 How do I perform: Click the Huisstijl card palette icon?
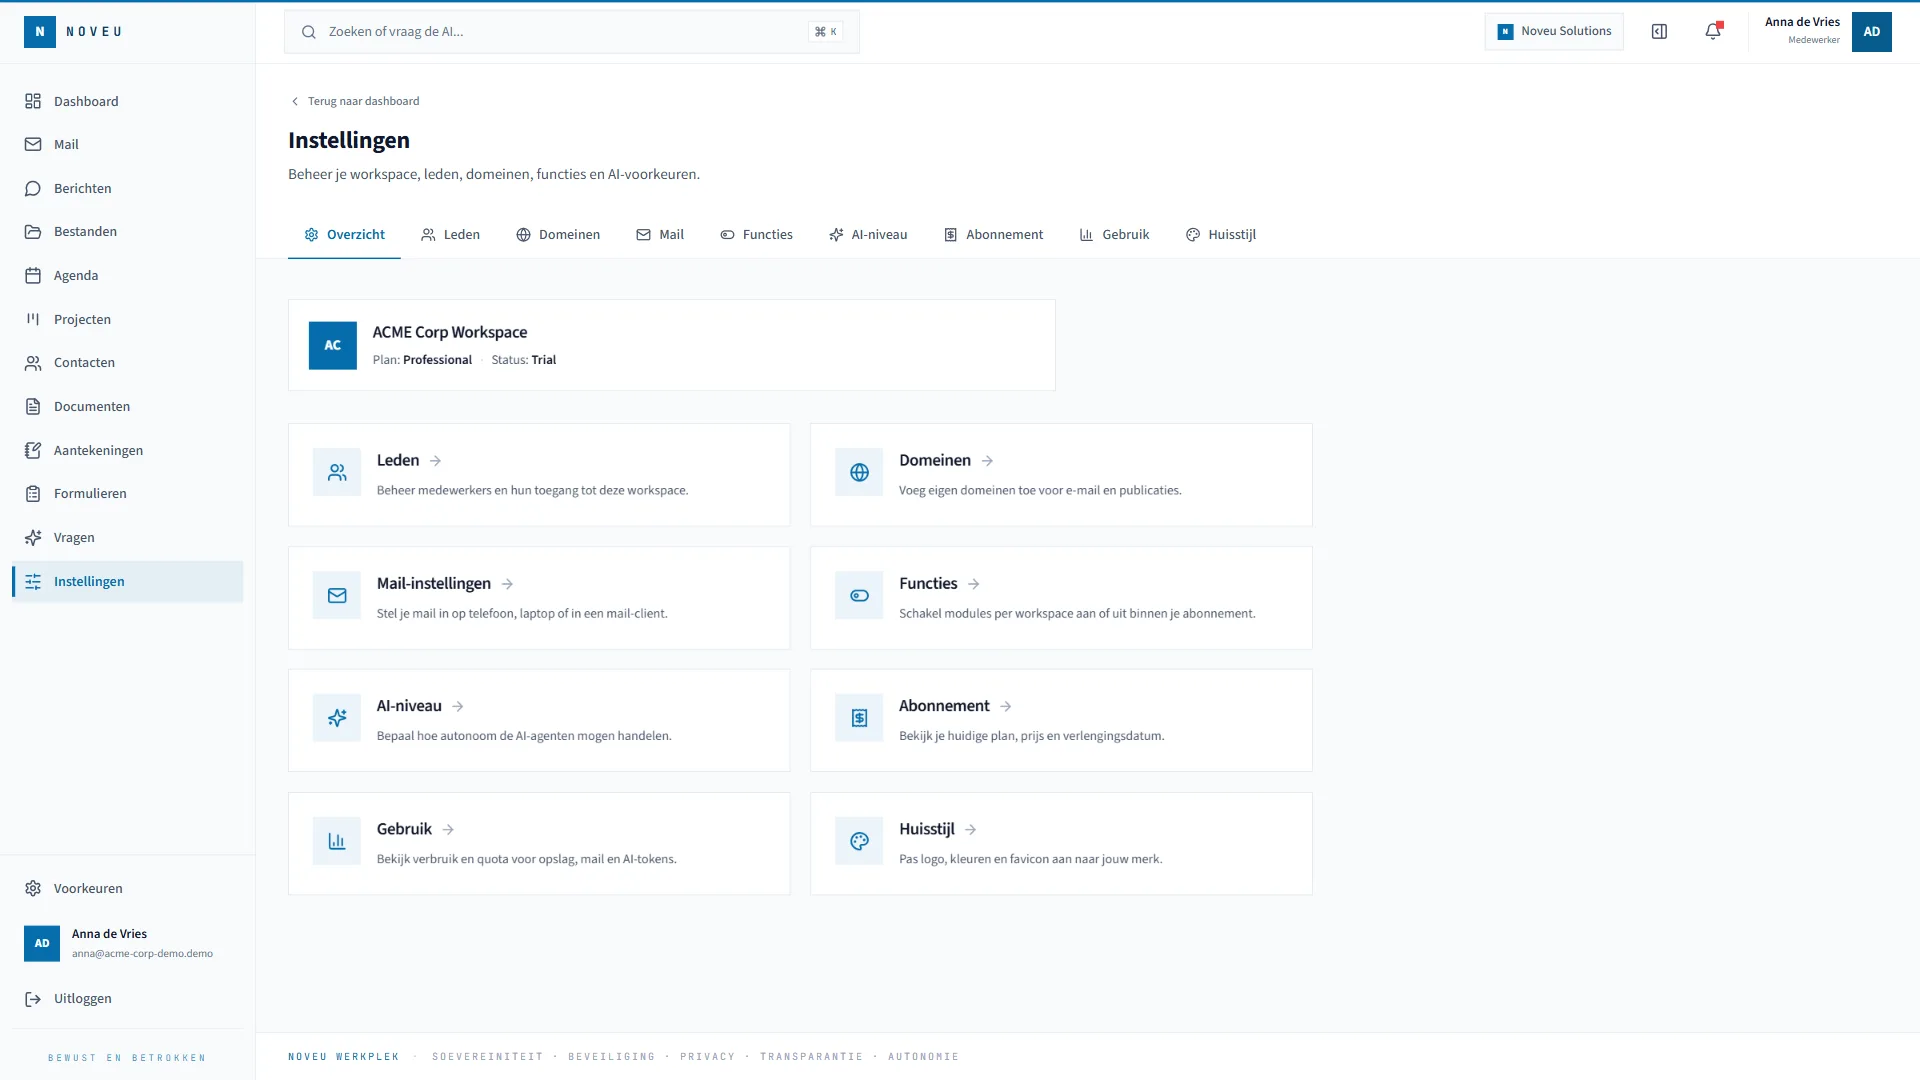click(x=859, y=841)
